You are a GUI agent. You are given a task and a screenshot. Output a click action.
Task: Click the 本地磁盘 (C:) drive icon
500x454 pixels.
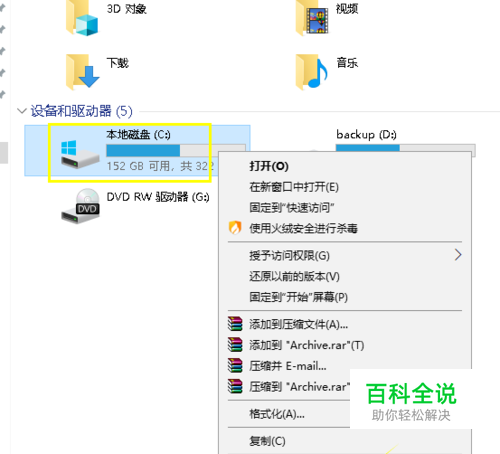[x=80, y=154]
